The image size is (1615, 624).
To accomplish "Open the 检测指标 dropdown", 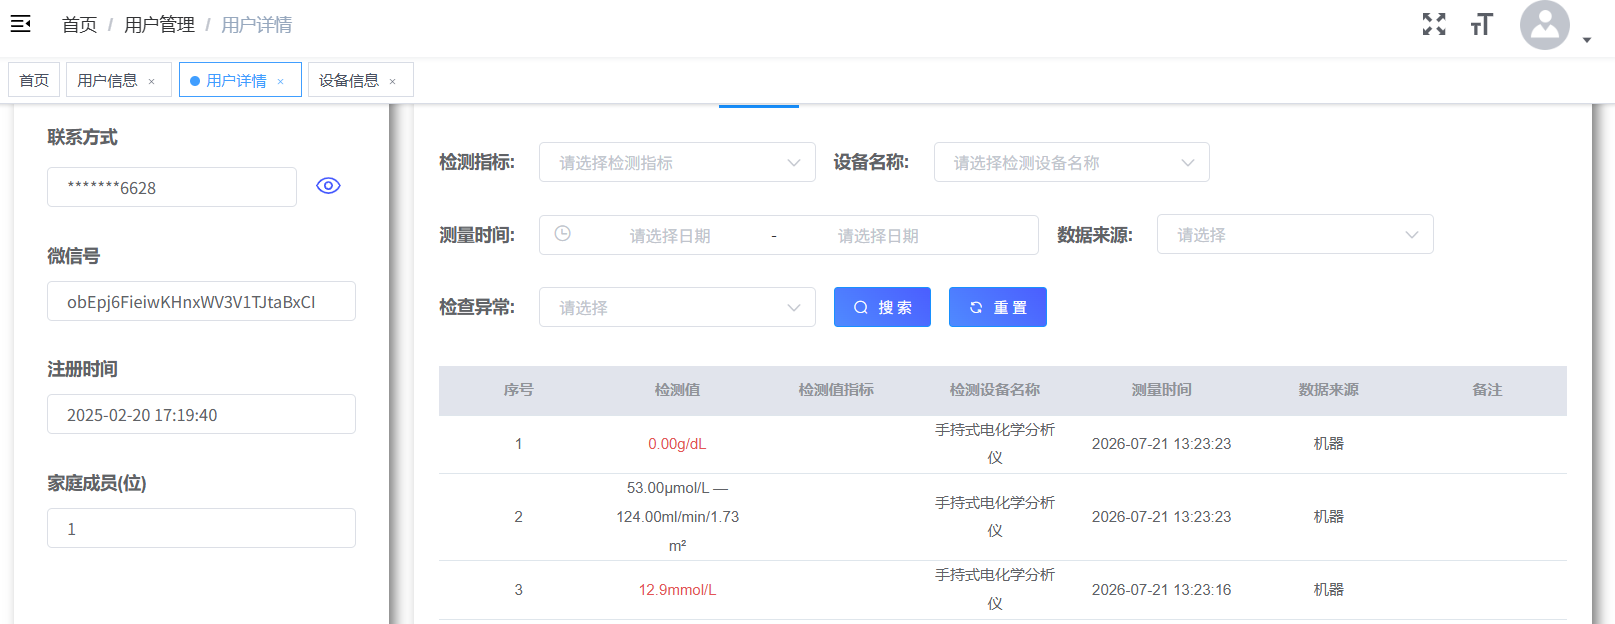I will click(677, 162).
